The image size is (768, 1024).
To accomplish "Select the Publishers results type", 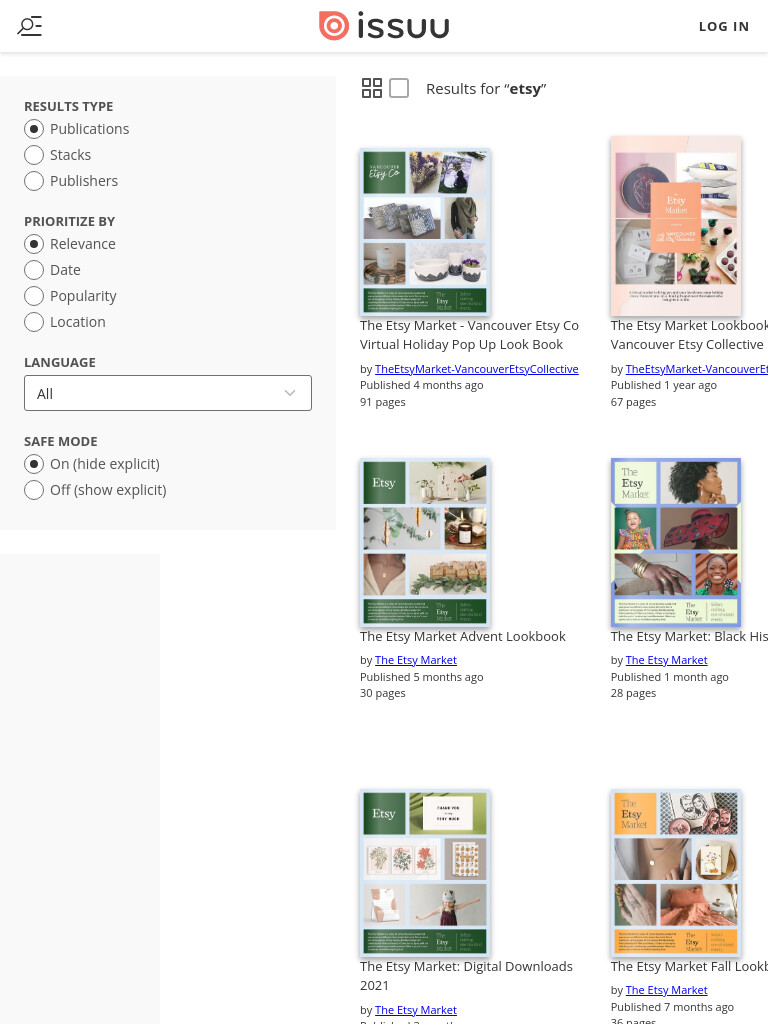I will [34, 181].
